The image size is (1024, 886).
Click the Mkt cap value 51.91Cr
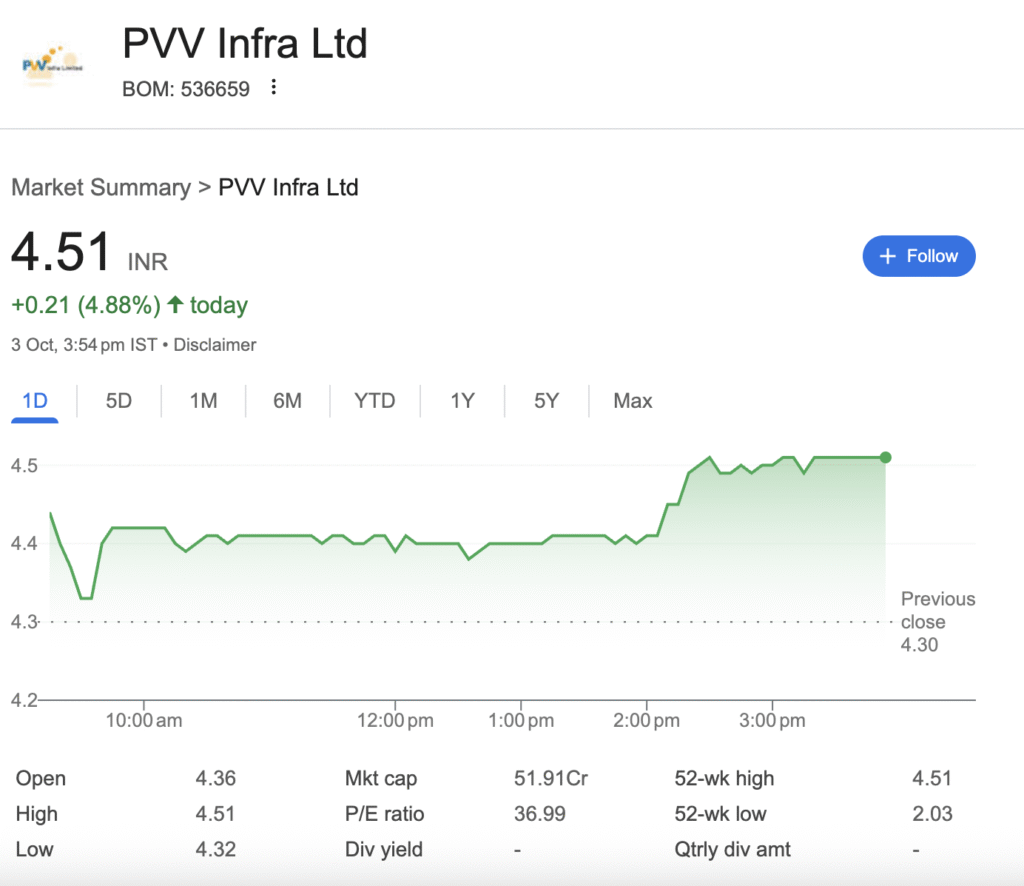550,778
